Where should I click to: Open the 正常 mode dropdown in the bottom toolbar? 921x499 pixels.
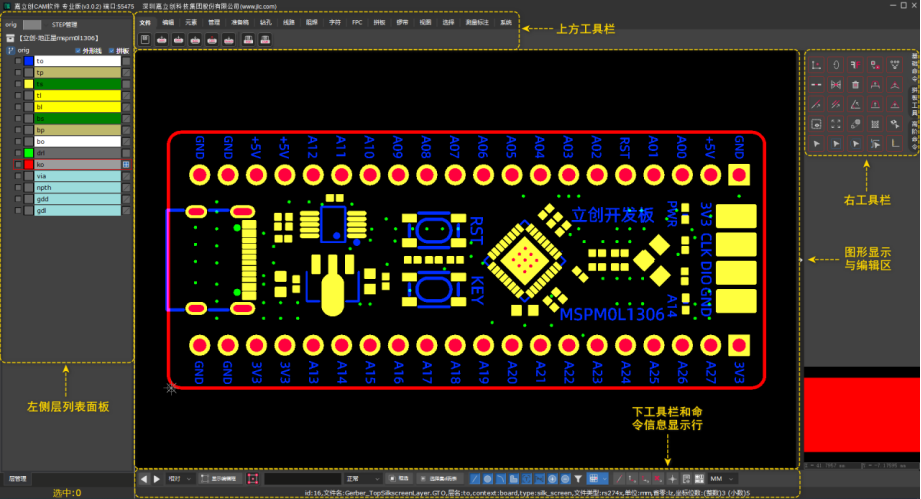(x=362, y=479)
